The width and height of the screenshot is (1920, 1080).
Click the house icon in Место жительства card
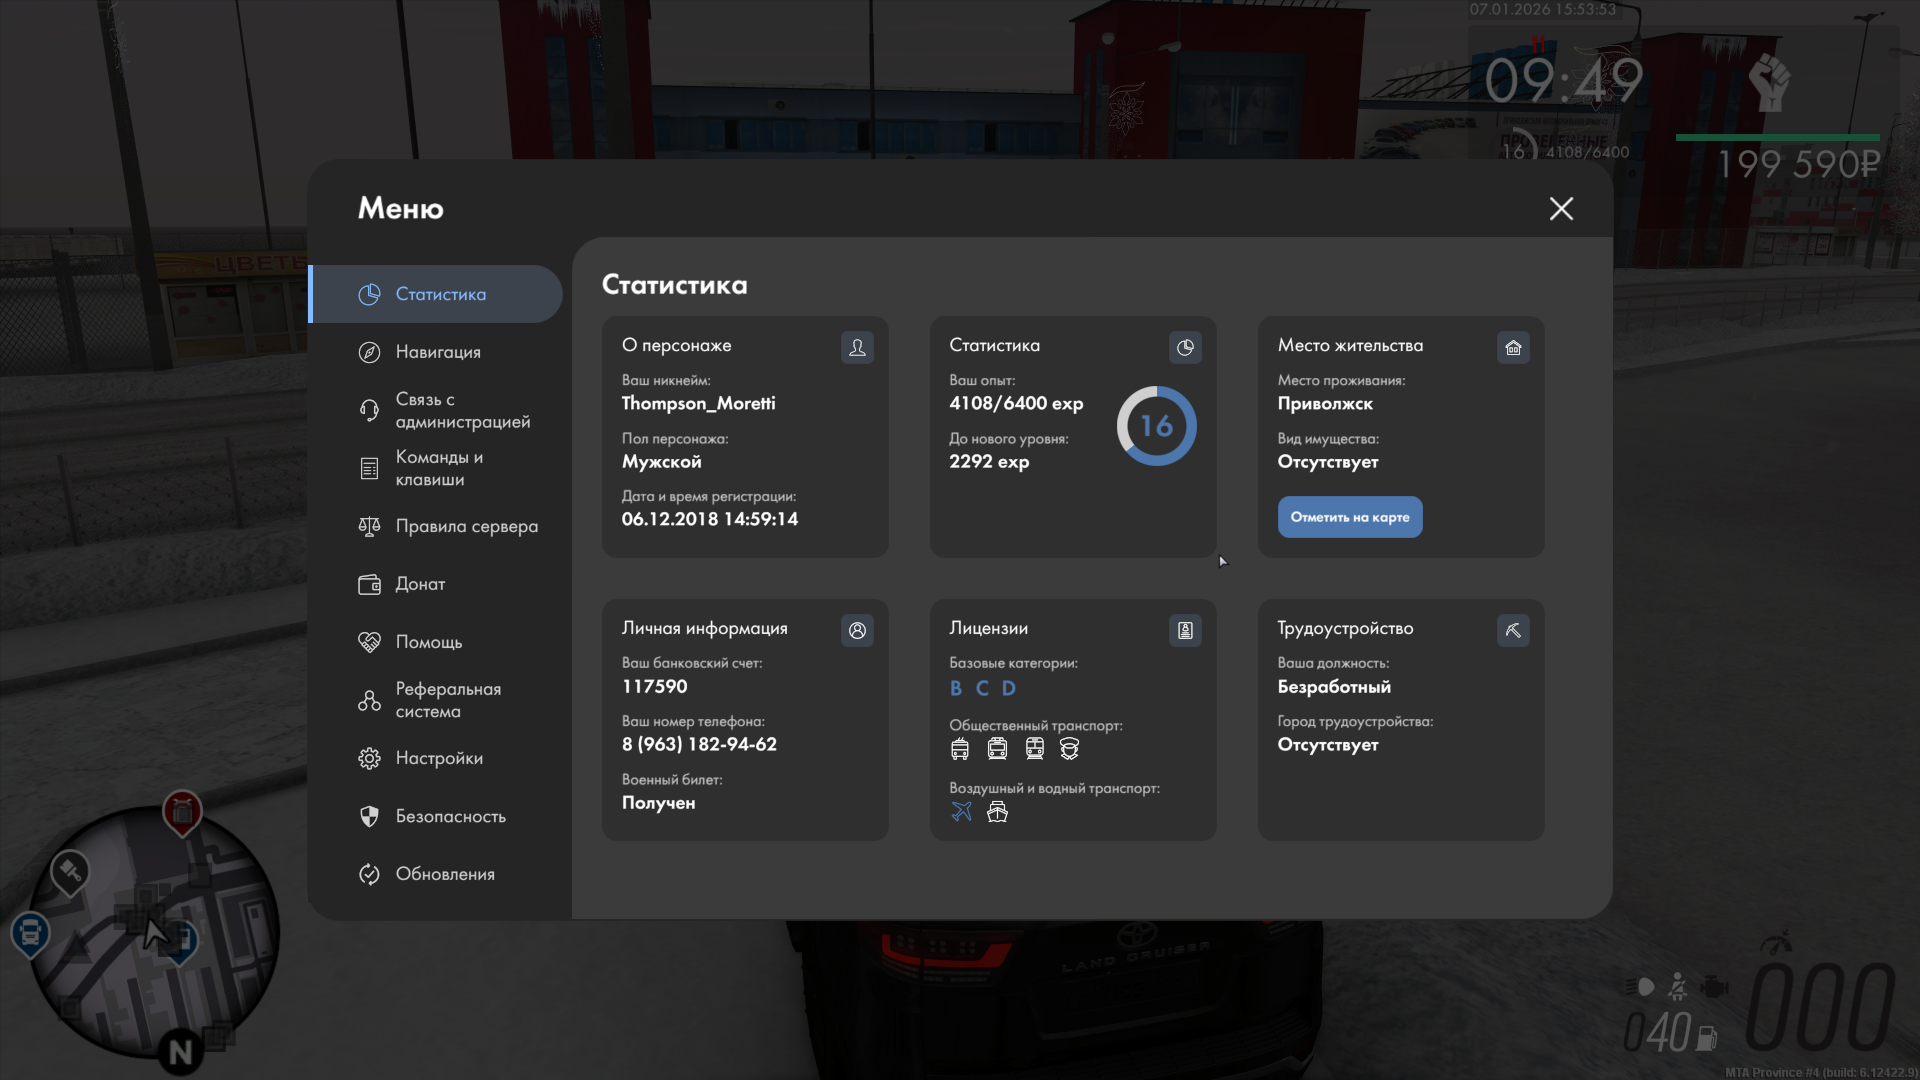coord(1513,347)
